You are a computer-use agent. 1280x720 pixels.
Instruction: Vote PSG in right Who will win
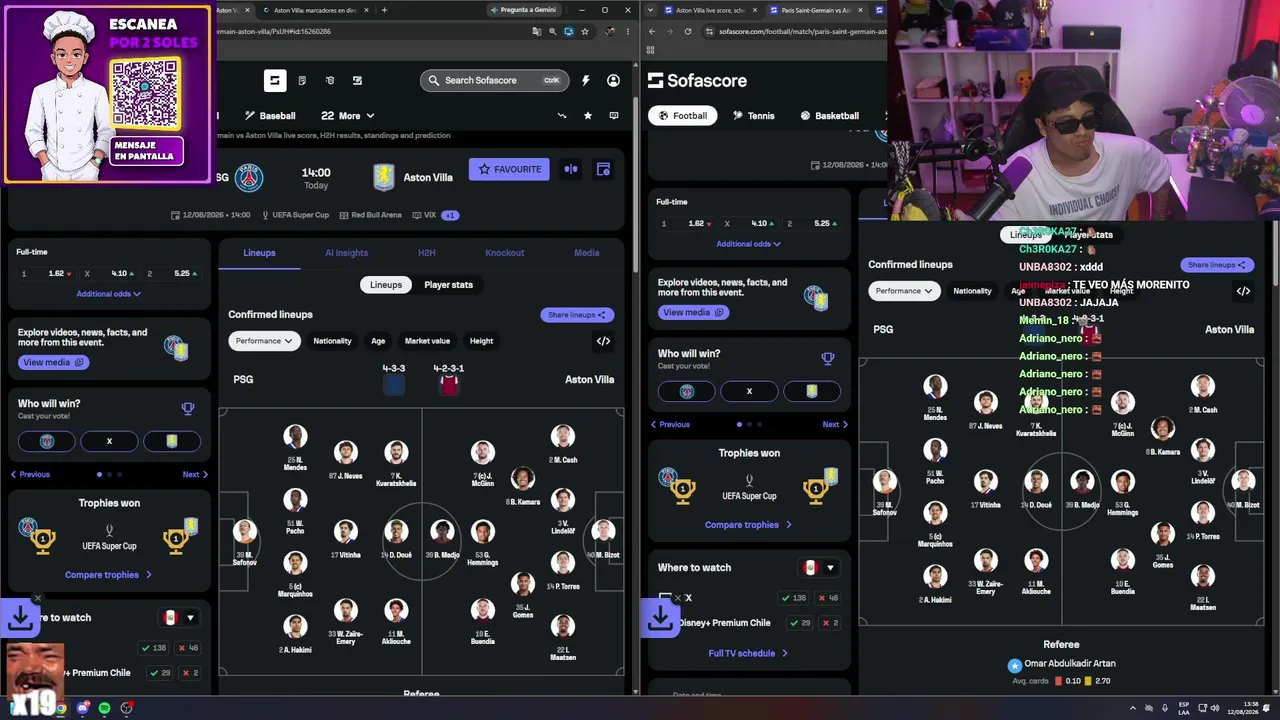(x=686, y=391)
